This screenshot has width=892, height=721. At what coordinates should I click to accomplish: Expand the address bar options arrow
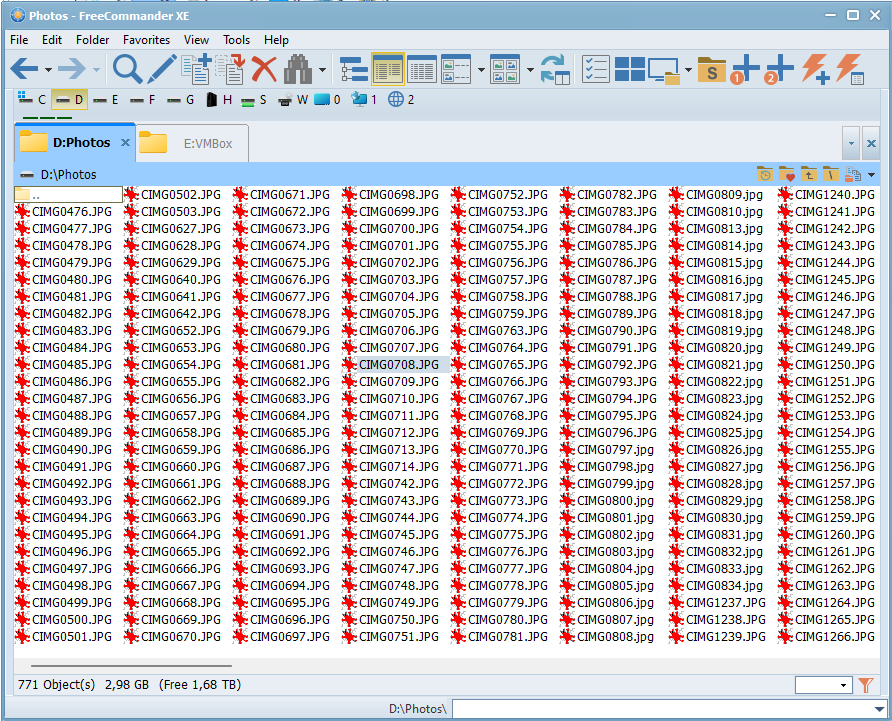[x=872, y=175]
